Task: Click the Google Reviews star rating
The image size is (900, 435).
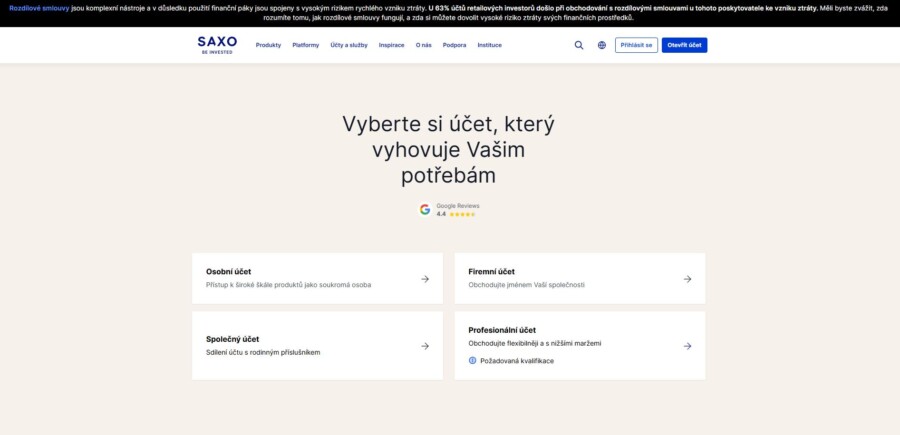Action: coord(462,214)
